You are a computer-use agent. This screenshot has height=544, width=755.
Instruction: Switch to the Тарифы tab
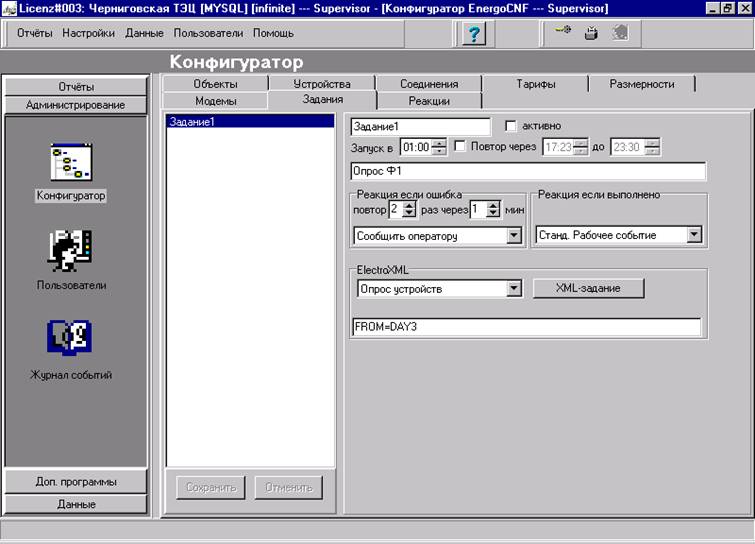536,84
